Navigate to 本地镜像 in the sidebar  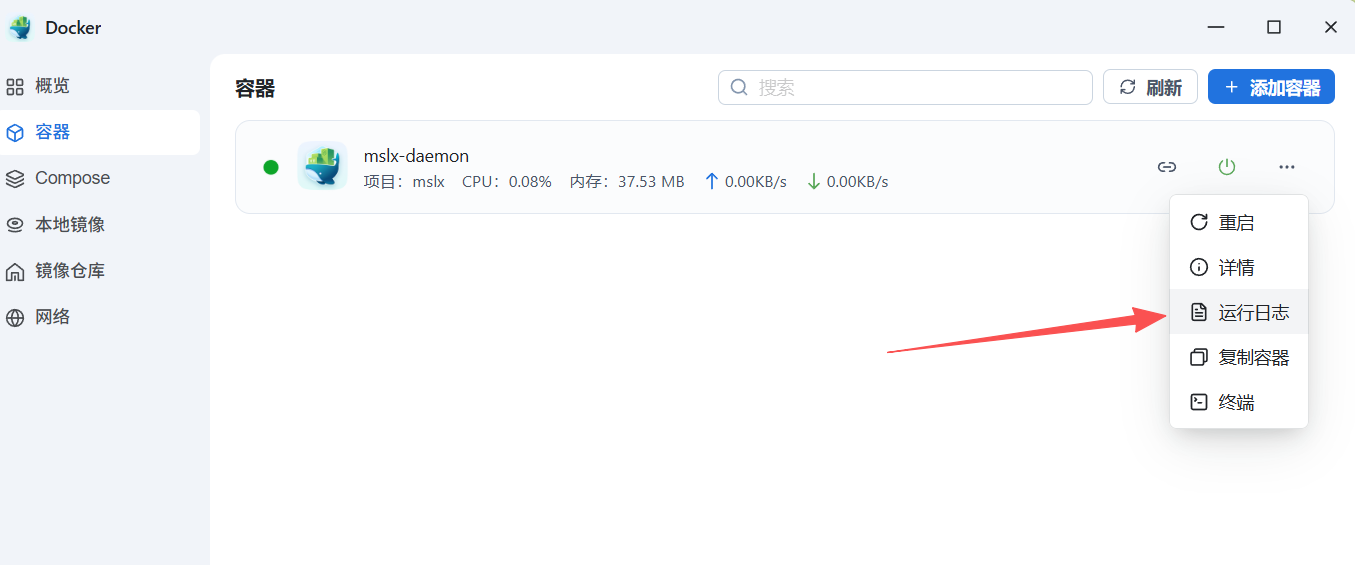(x=70, y=225)
